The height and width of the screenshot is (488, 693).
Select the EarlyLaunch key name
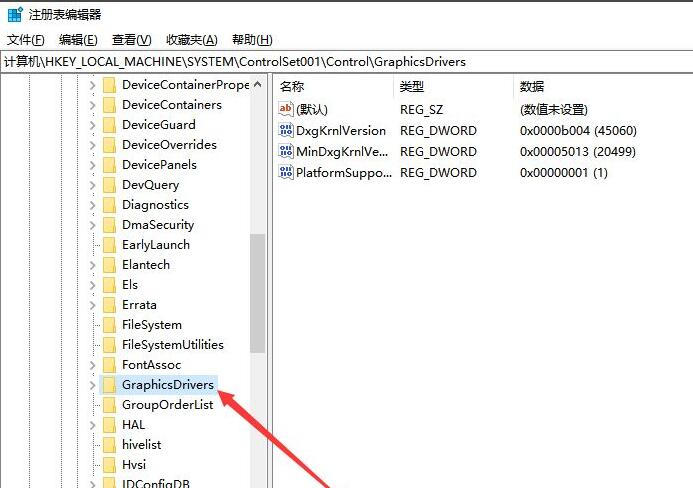[156, 245]
